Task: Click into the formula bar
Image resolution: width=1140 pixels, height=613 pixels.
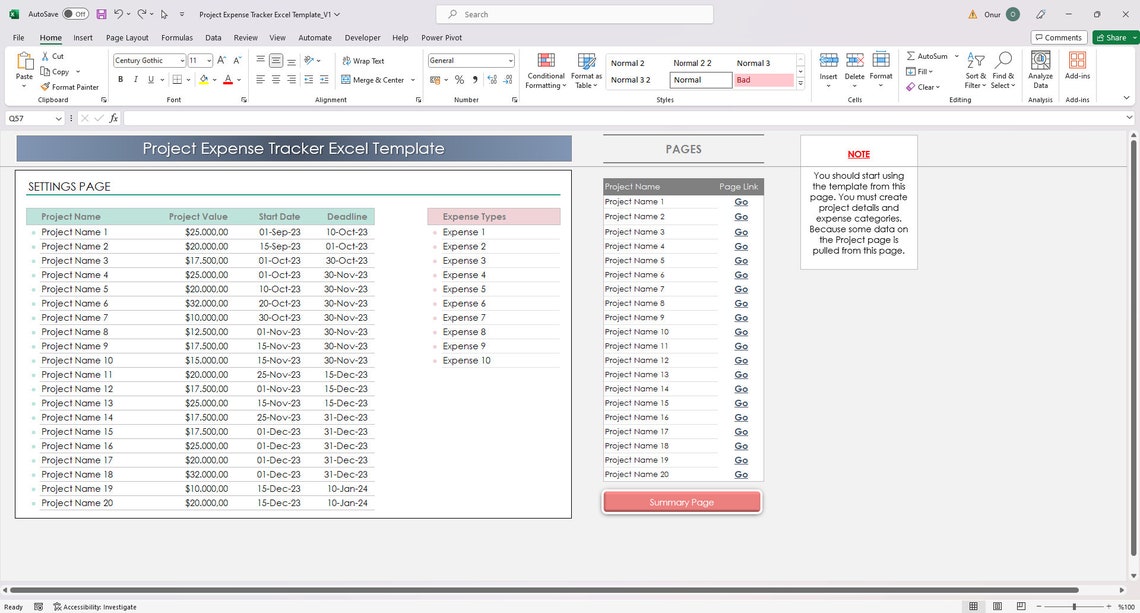Action: [x=625, y=118]
